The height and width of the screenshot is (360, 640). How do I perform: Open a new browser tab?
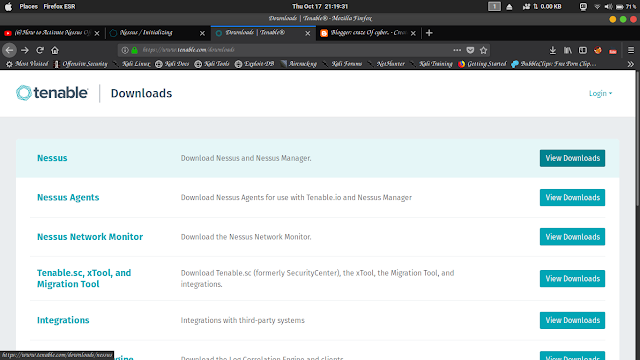pos(429,33)
